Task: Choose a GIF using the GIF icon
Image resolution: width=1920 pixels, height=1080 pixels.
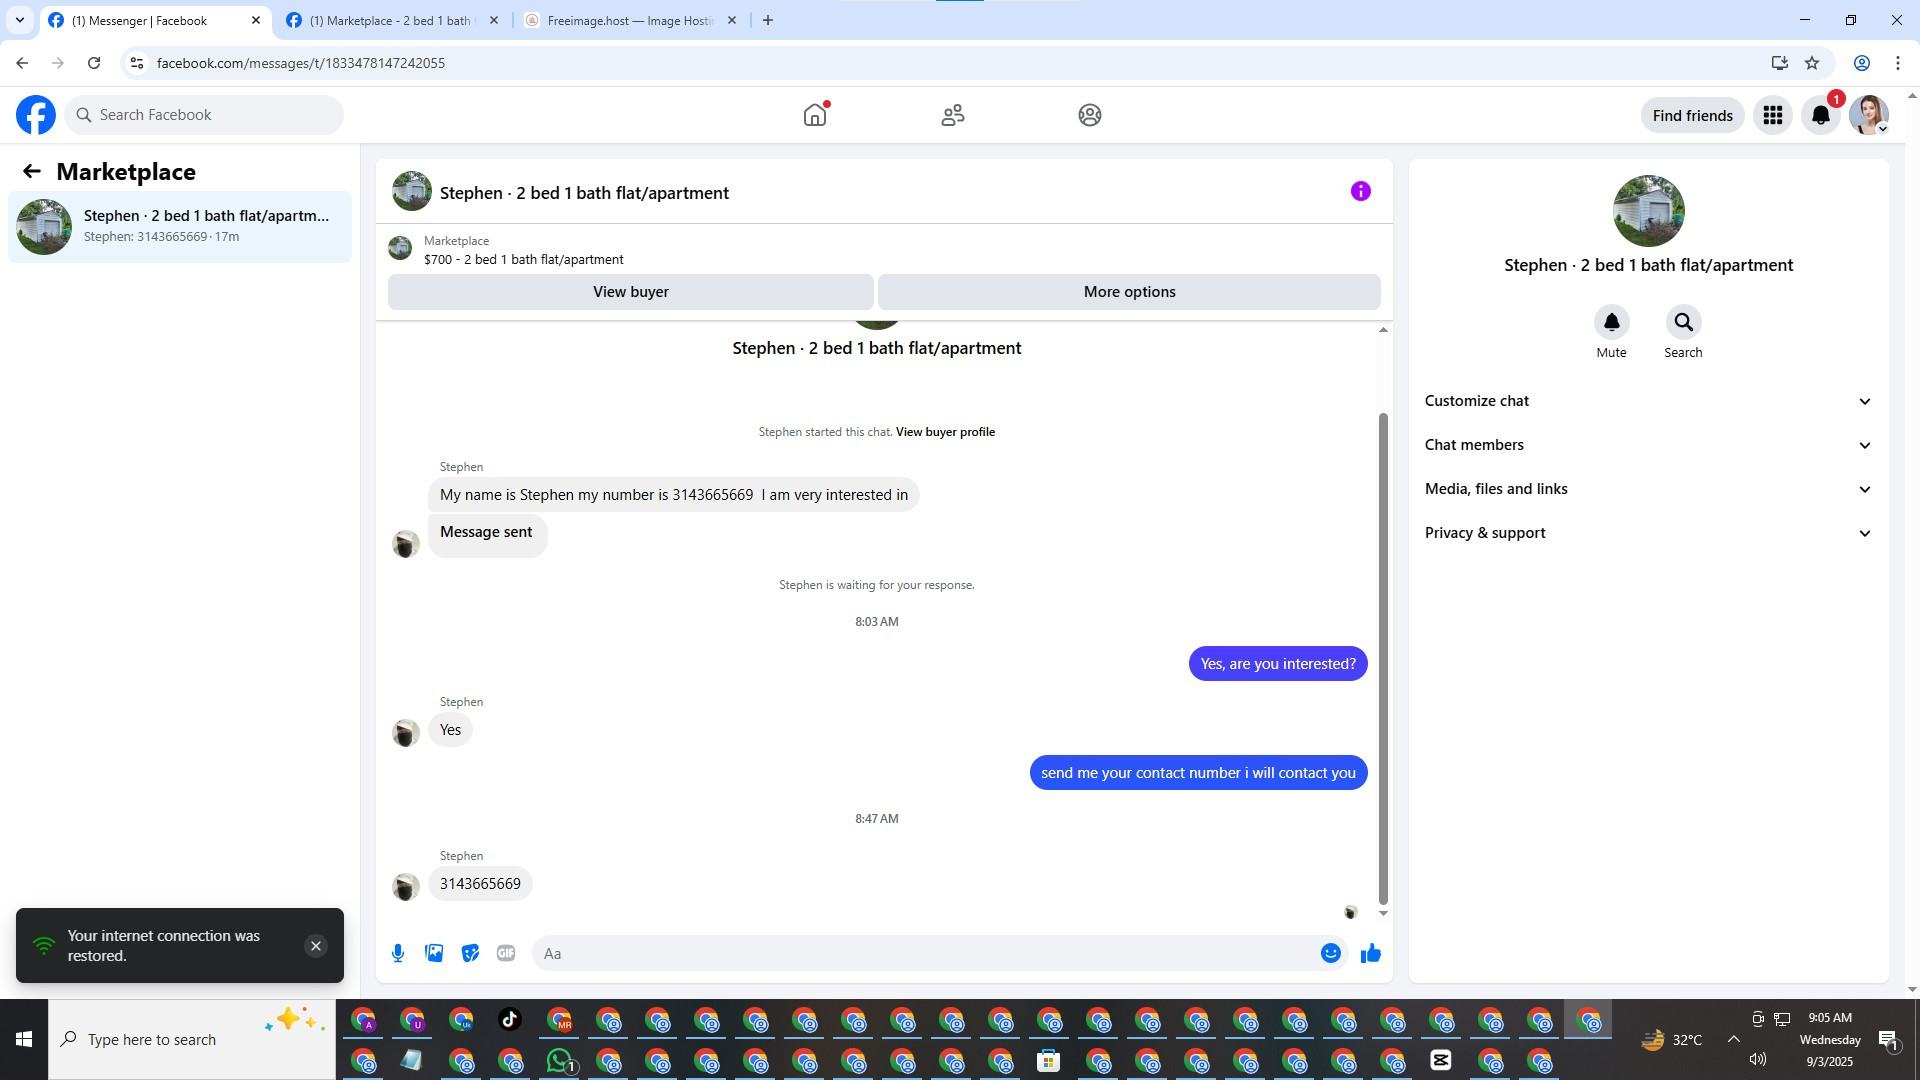Action: pos(506,953)
